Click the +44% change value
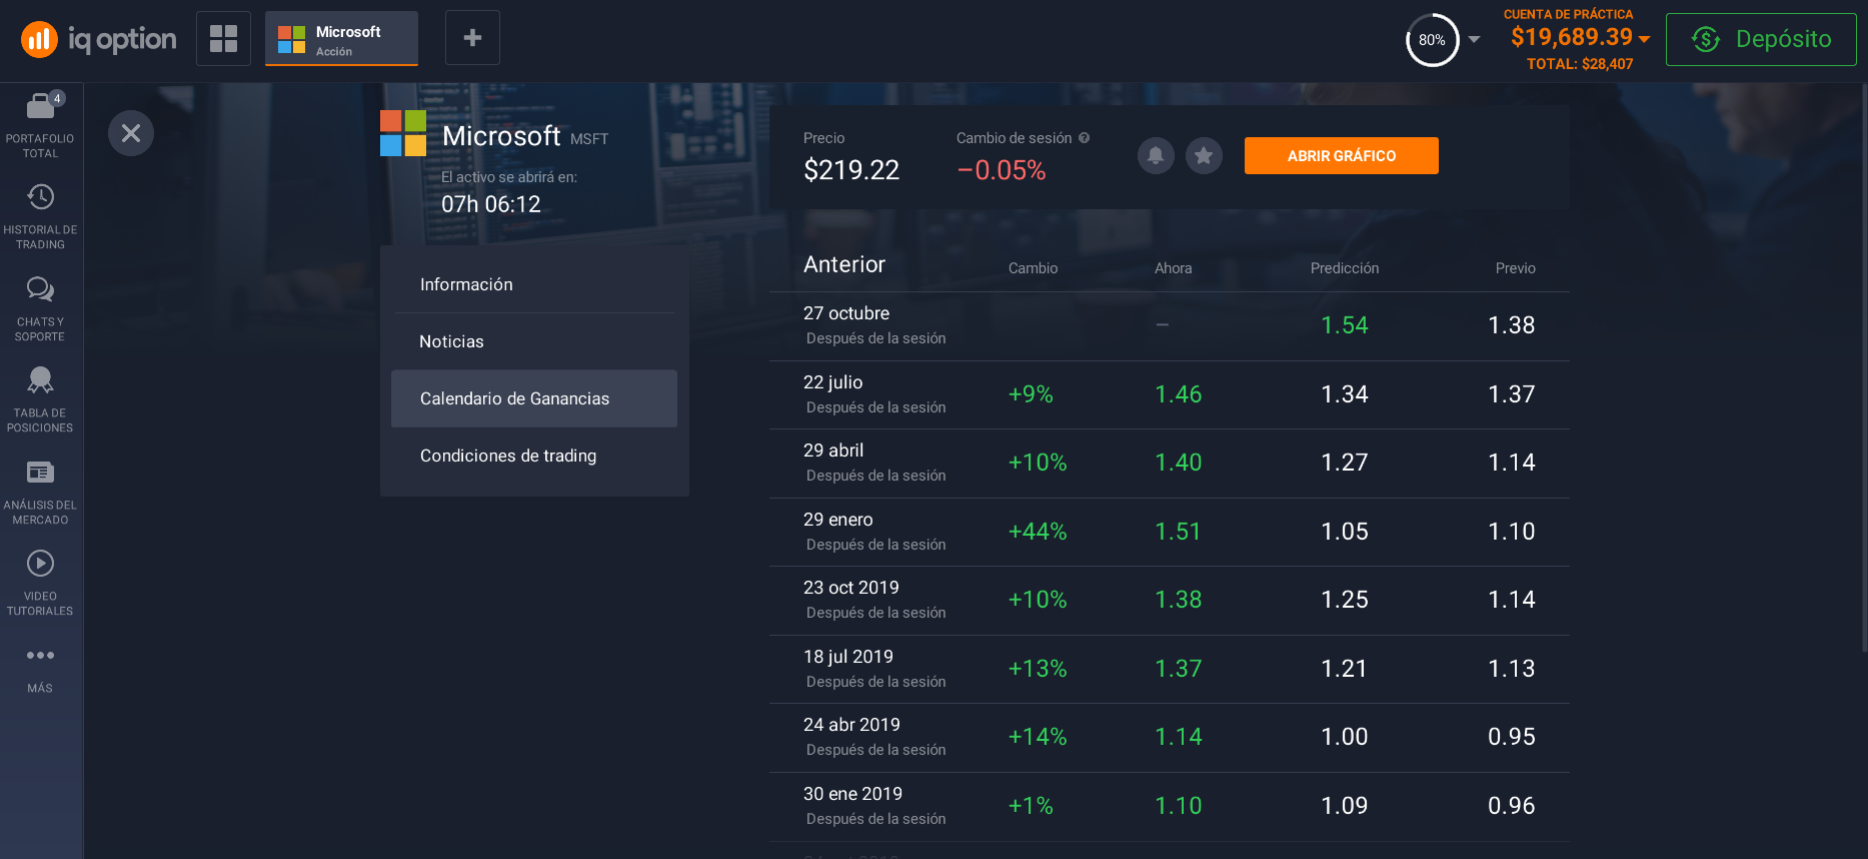The image size is (1868, 859). [1037, 532]
